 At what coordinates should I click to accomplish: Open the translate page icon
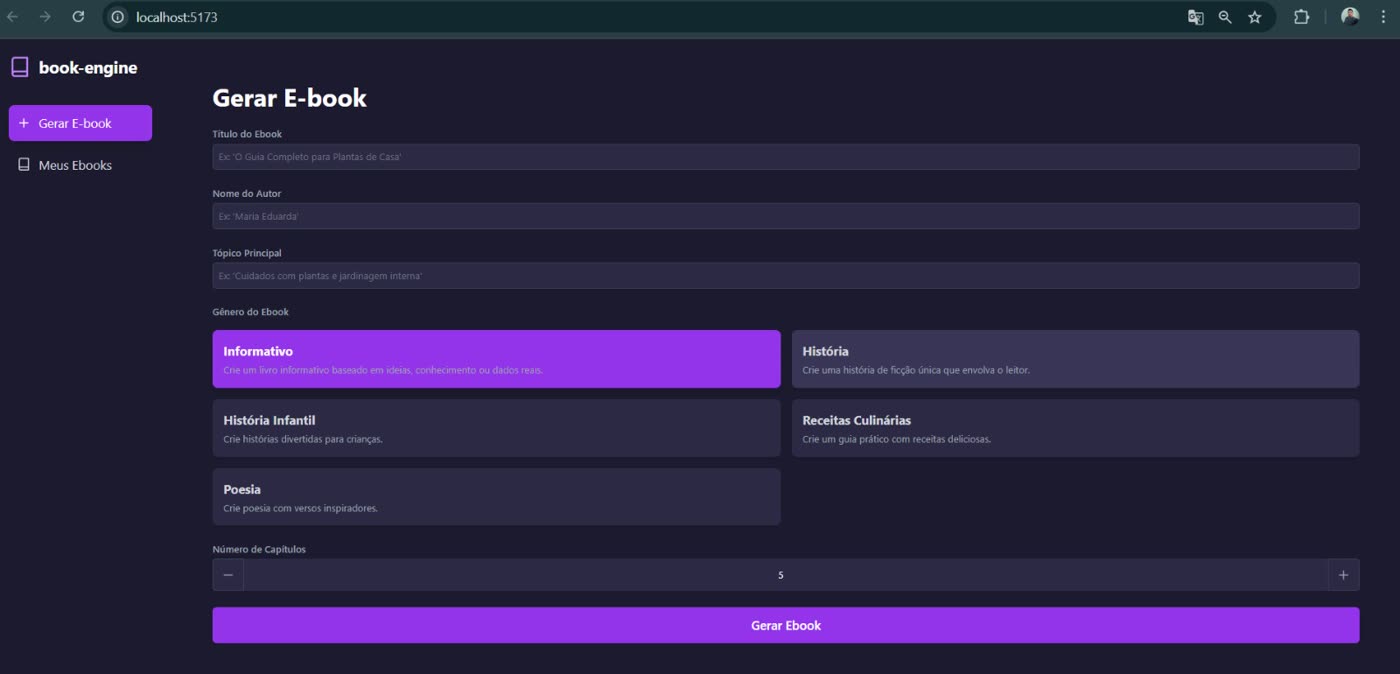click(1195, 17)
